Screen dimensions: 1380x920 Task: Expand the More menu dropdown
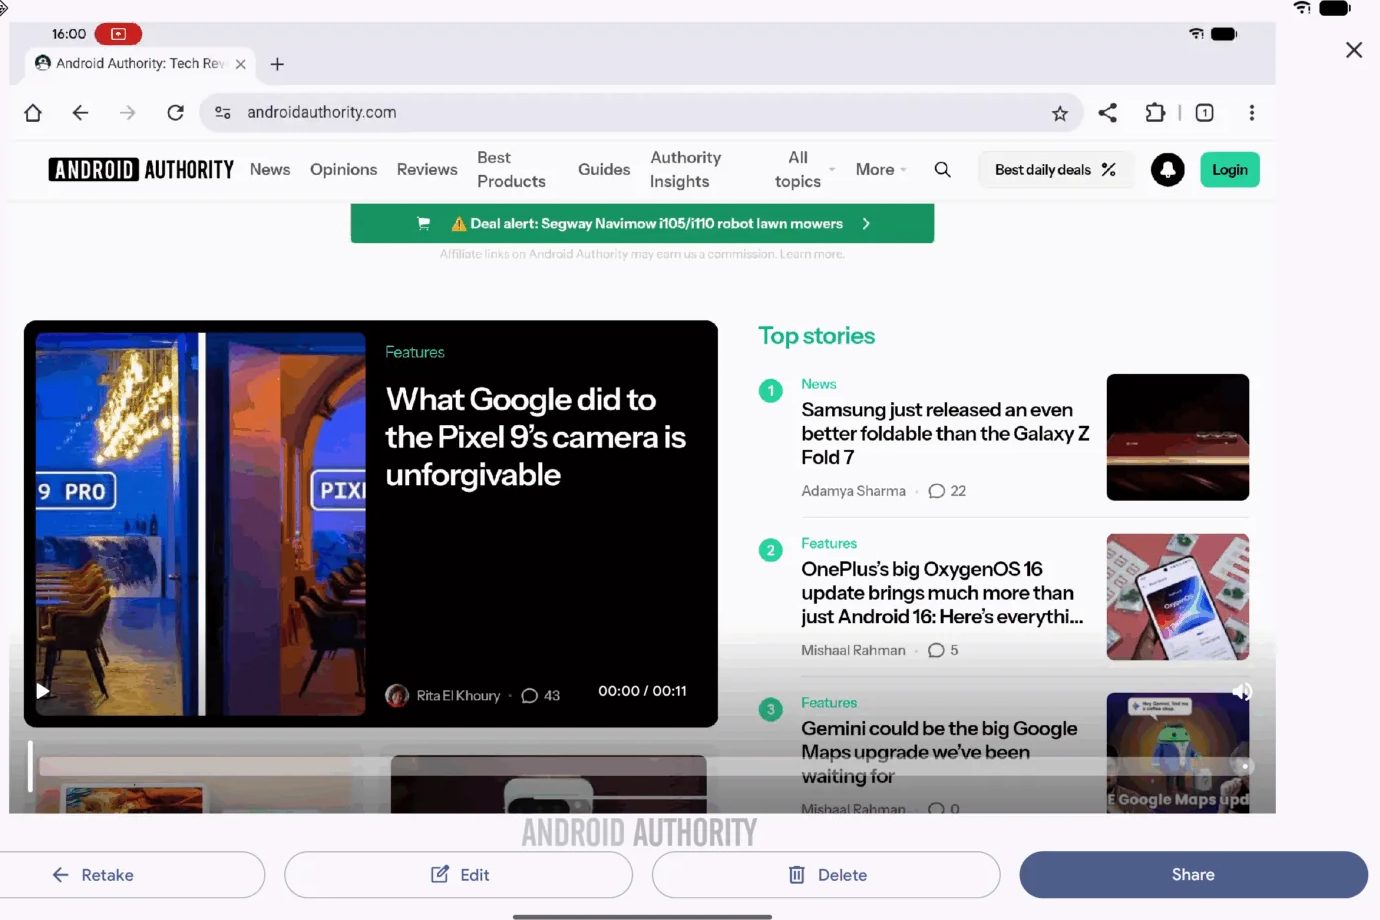tap(881, 170)
